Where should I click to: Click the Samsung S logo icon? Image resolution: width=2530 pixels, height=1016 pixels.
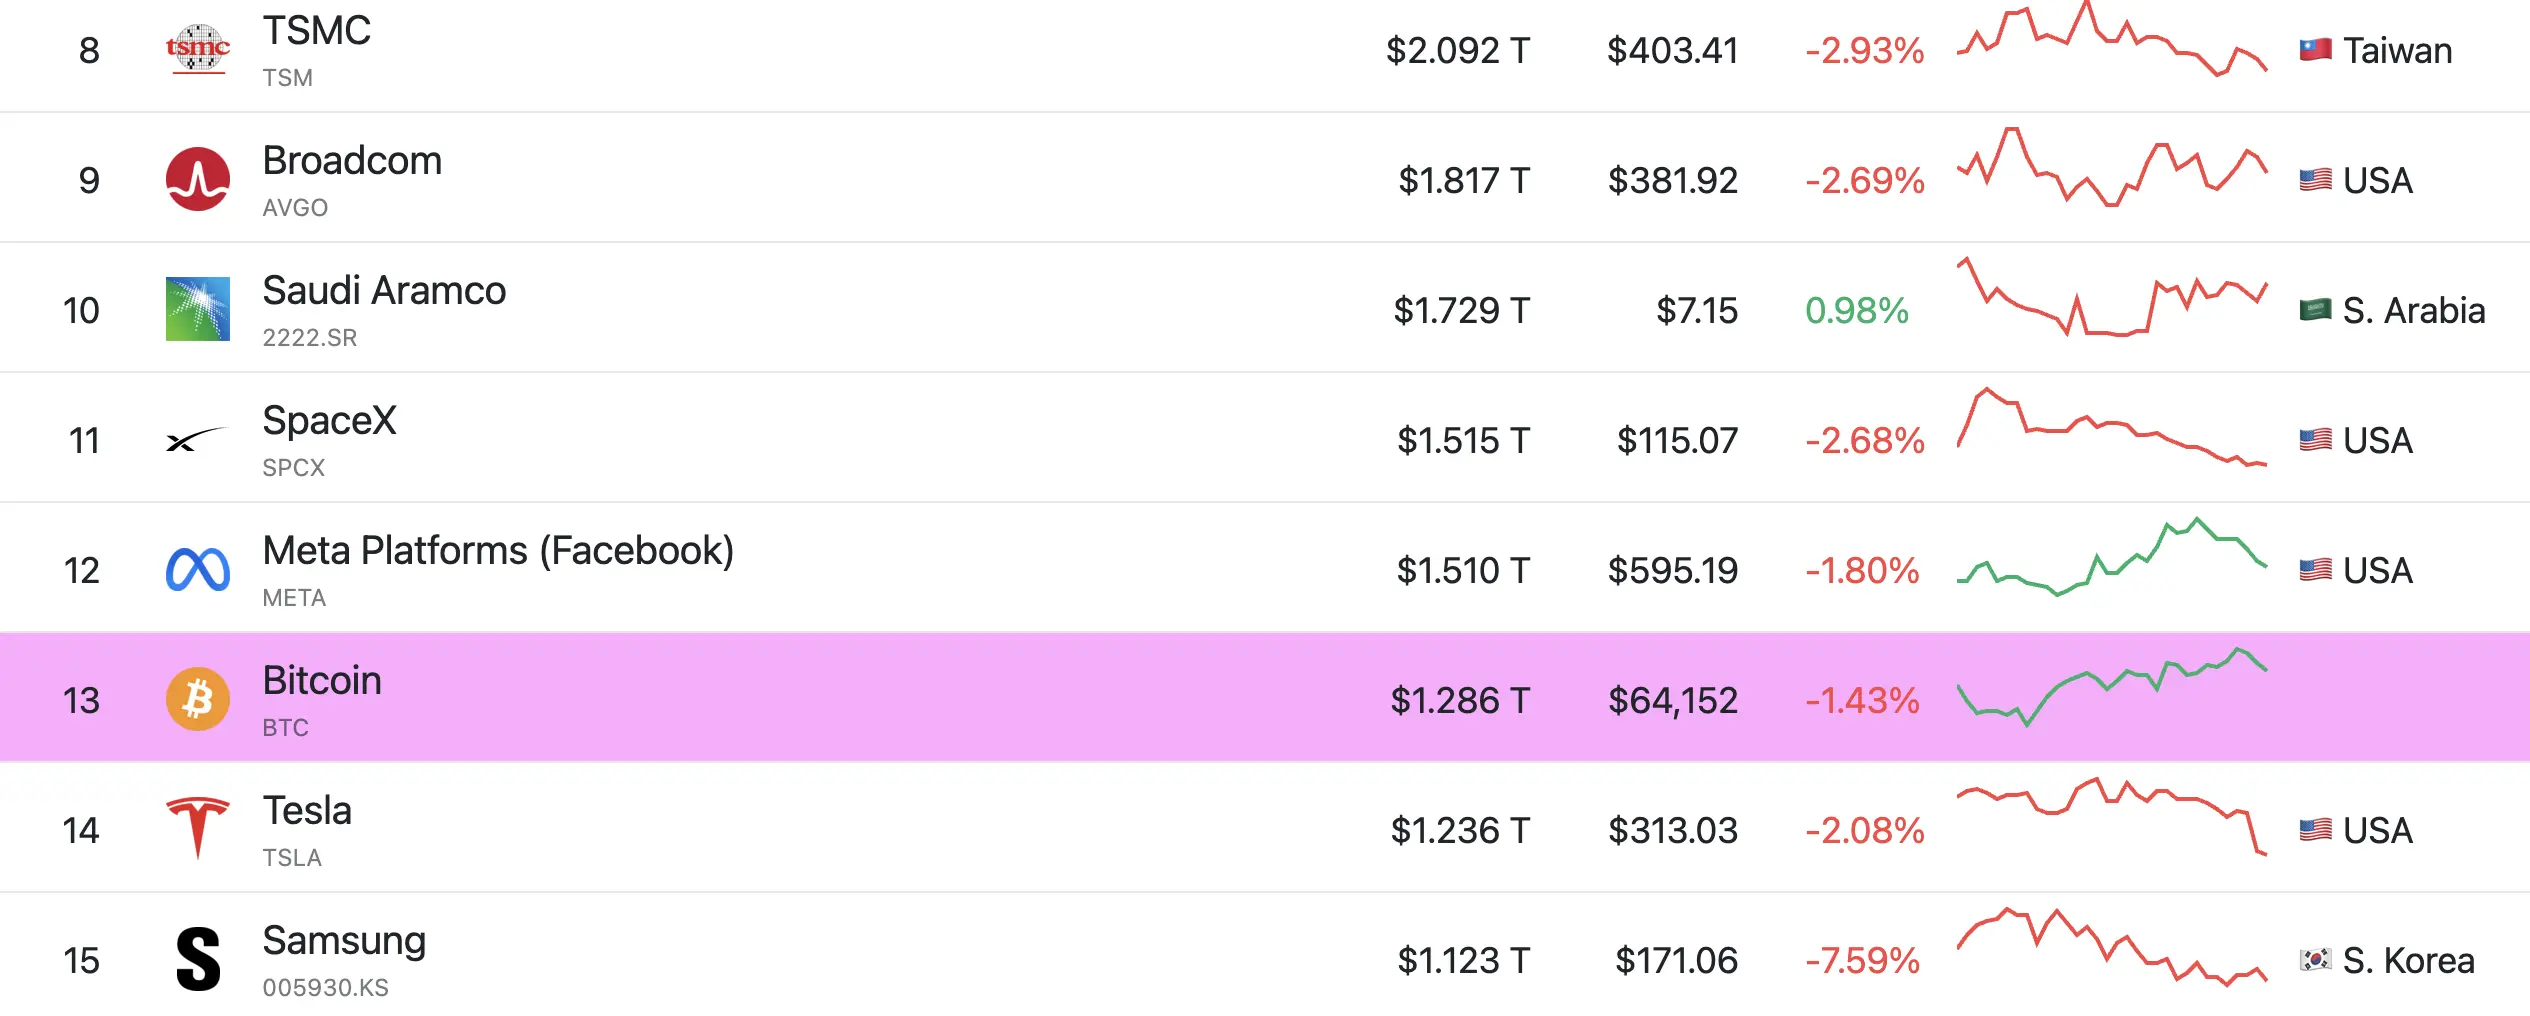197,959
